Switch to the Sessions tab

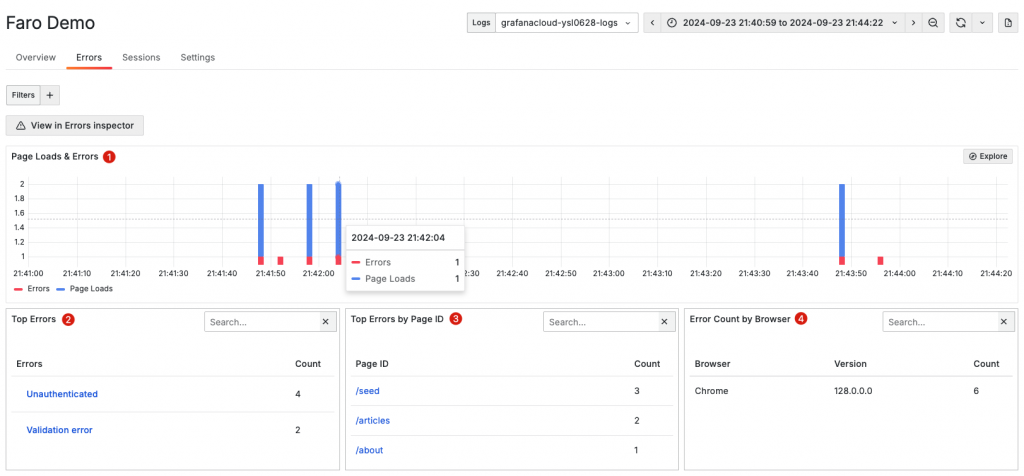[141, 57]
